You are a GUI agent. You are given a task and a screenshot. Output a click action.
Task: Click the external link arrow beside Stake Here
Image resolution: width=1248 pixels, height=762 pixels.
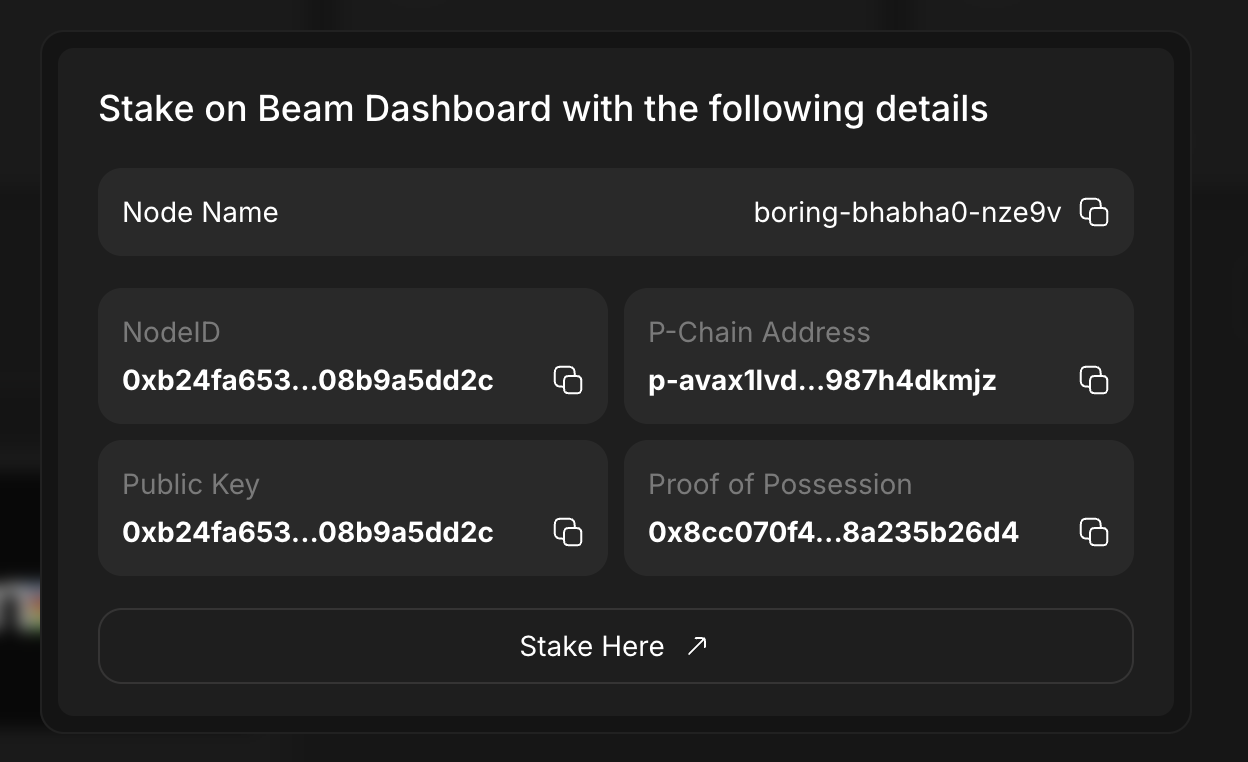[697, 645]
